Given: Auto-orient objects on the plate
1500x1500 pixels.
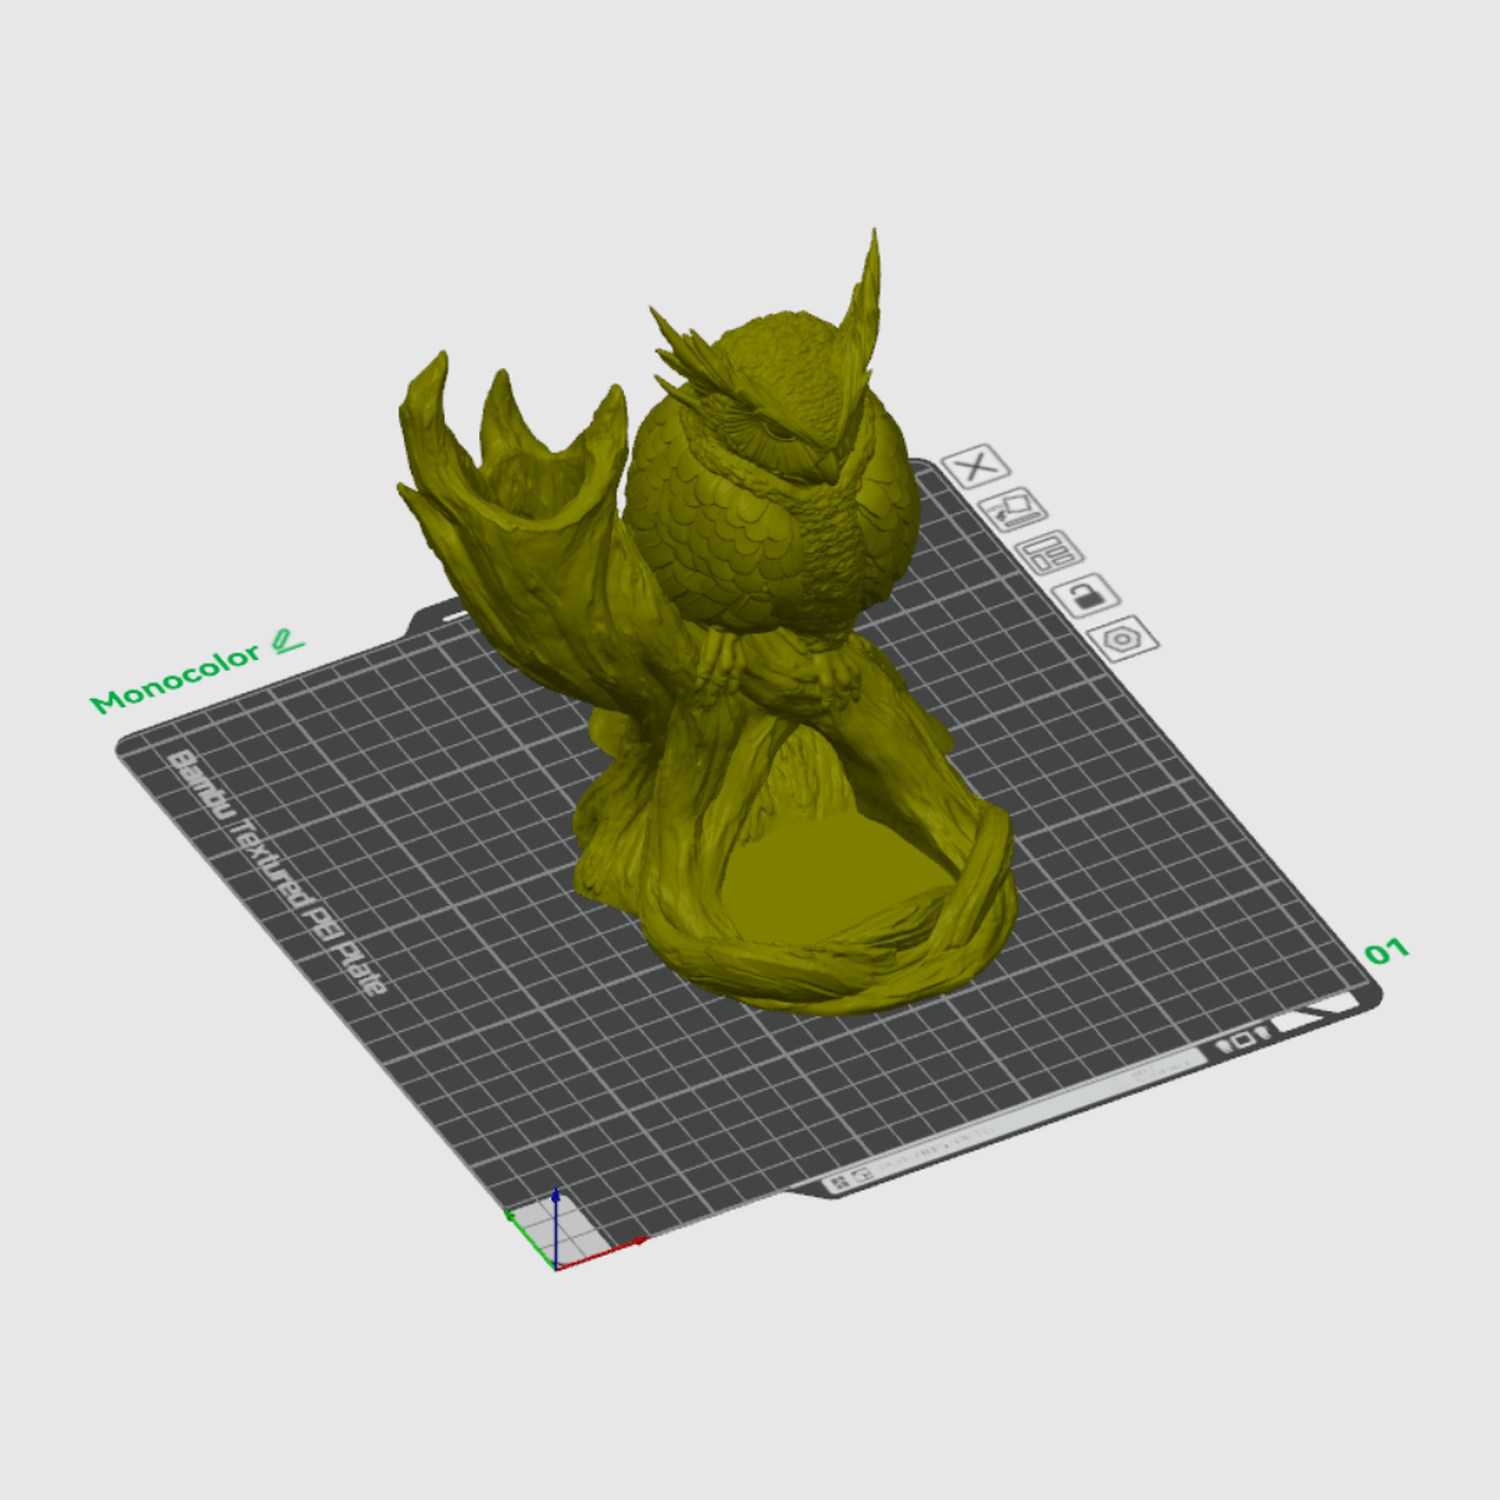Looking at the screenshot, I should pos(1013,509).
